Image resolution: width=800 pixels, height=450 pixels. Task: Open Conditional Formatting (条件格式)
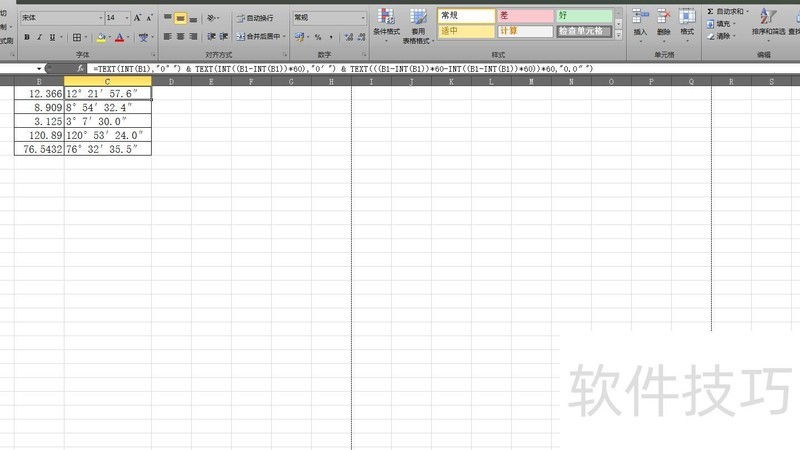[386, 25]
